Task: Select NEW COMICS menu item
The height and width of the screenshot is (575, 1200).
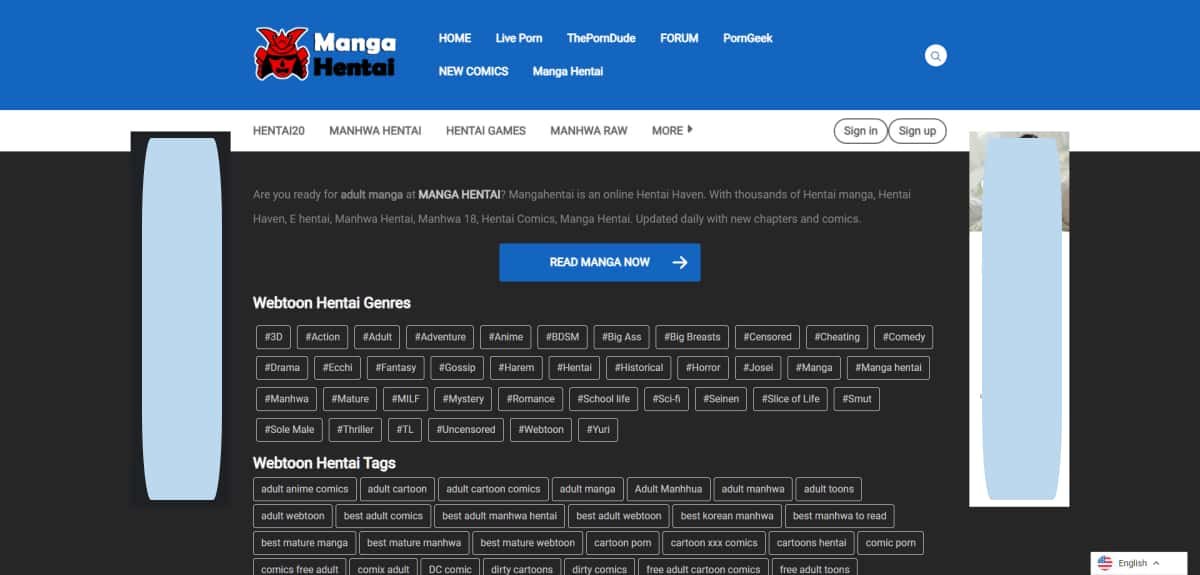Action: [473, 71]
